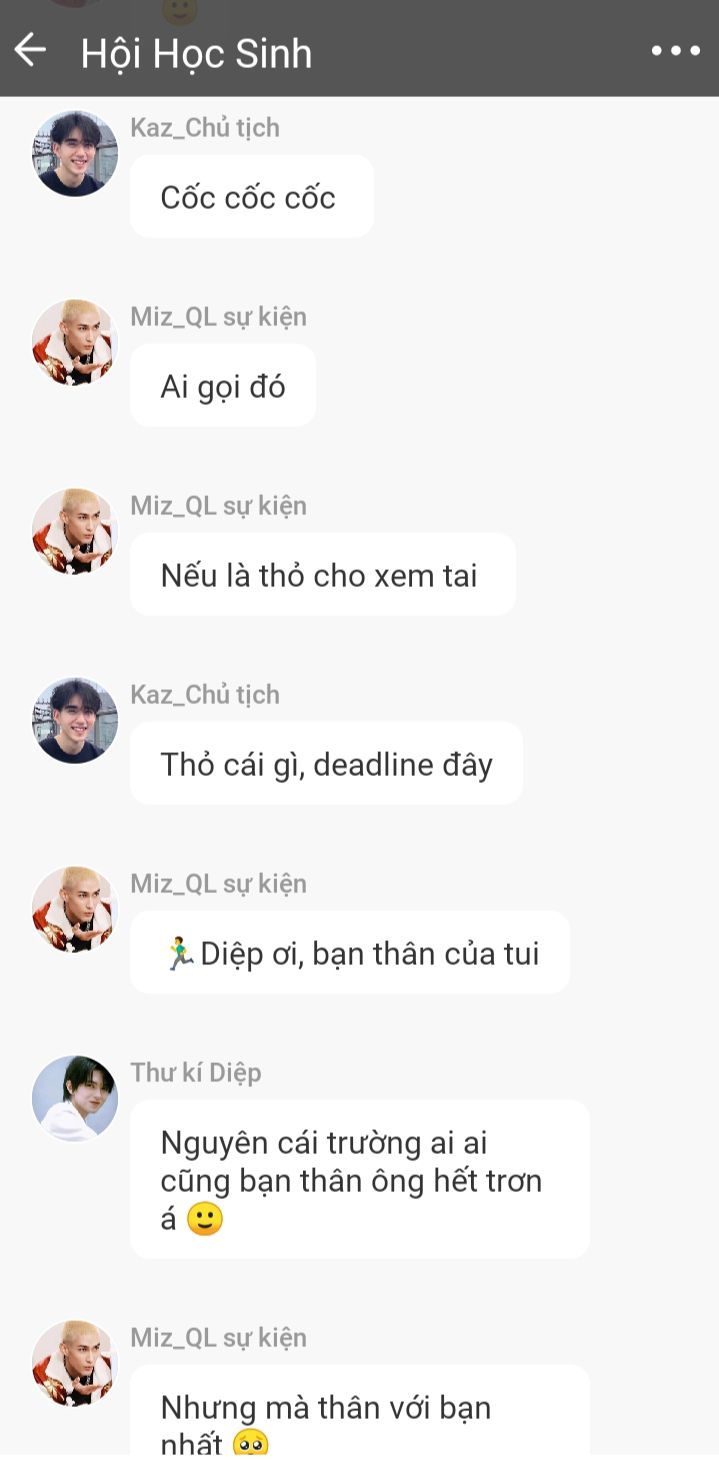Open Miz_QL avatar beside 'Nếu là thỏ cho xem tai'
Image resolution: width=719 pixels, height=1460 pixels.
75,532
